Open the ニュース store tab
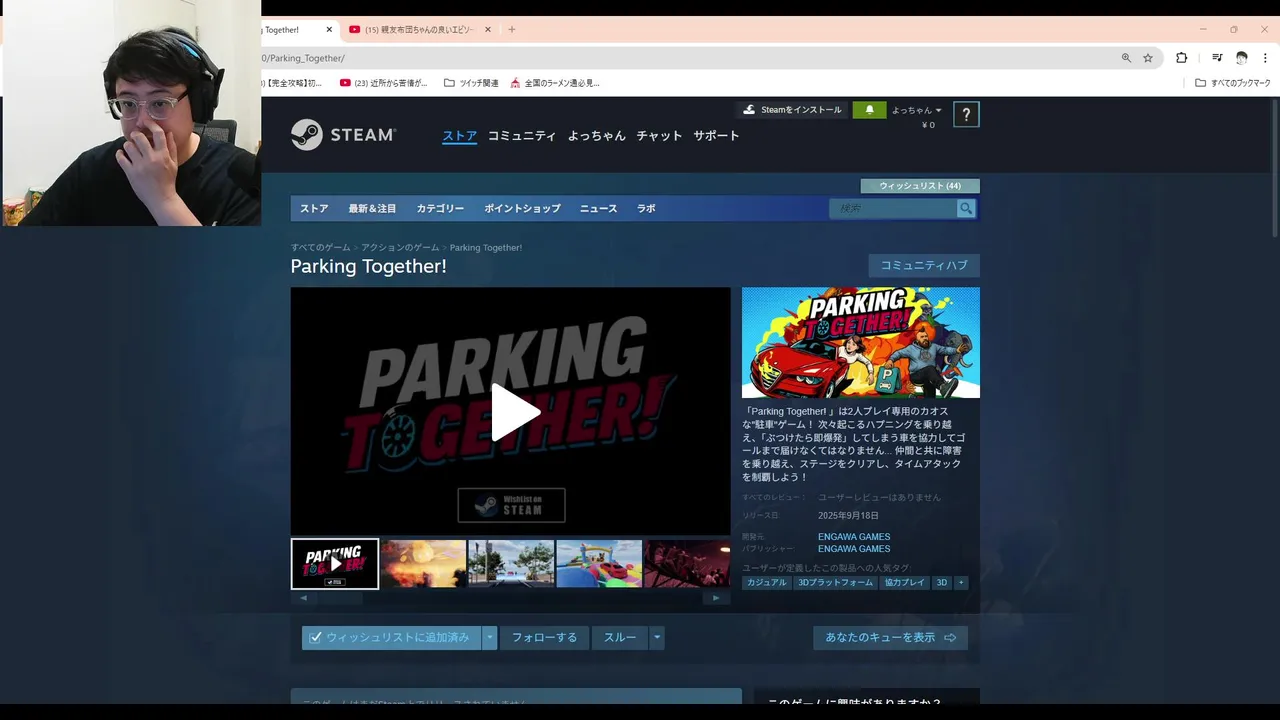Image resolution: width=1280 pixels, height=720 pixels. point(598,209)
